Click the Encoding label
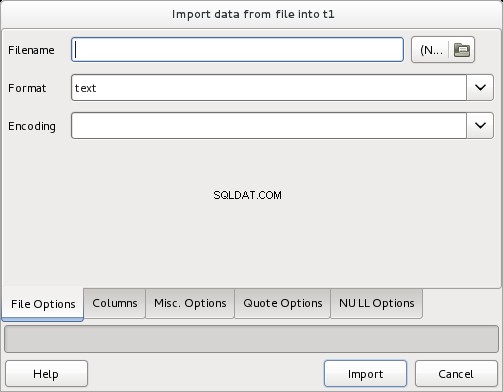The height and width of the screenshot is (392, 503). [32, 126]
